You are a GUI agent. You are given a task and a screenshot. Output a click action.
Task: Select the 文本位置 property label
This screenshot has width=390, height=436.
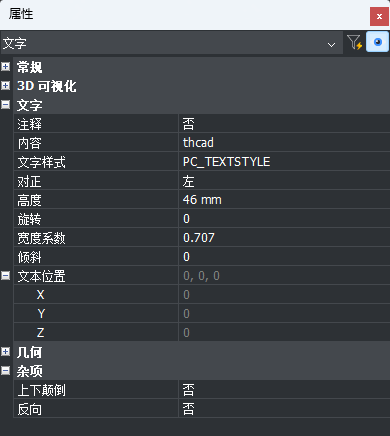pyautogui.click(x=42, y=276)
